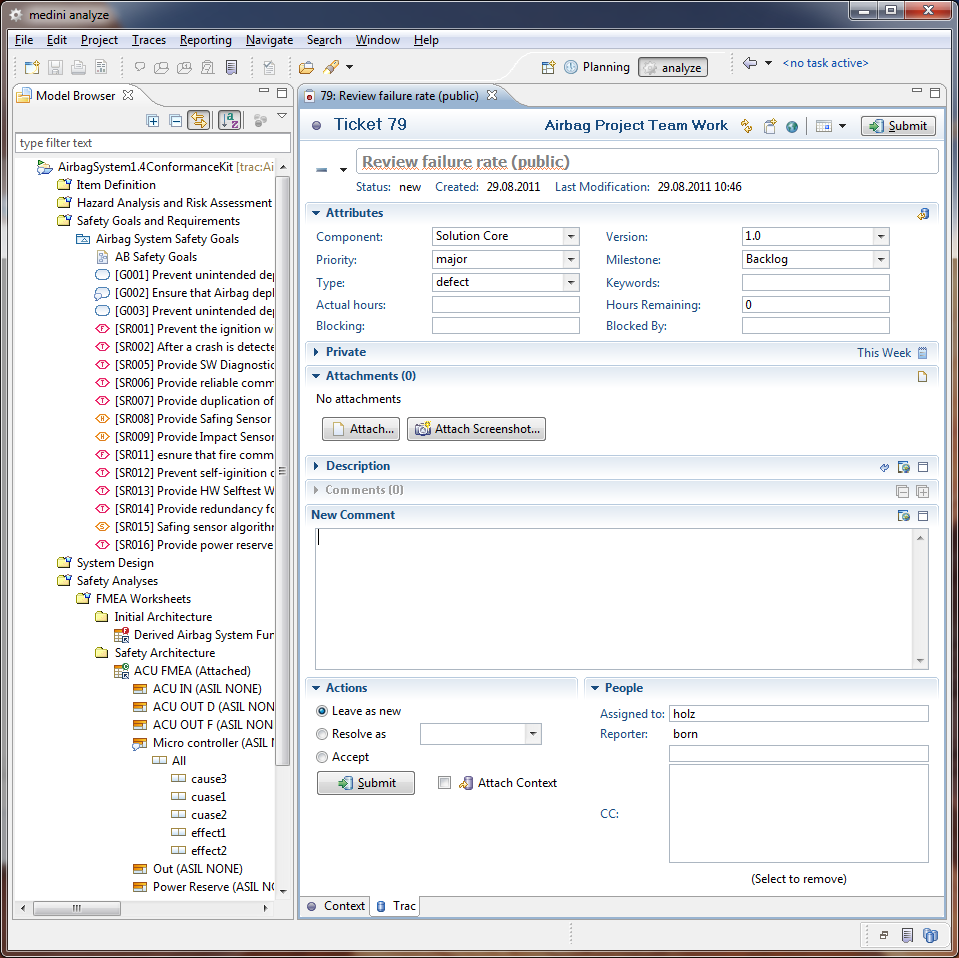Click Collapse All icon in Model Browser

point(175,120)
